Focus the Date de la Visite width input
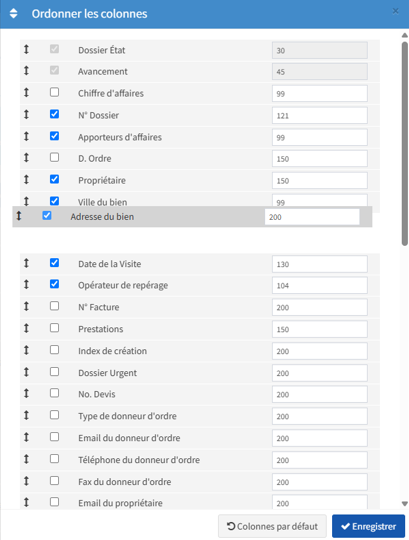The height and width of the screenshot is (540, 409). click(x=319, y=264)
